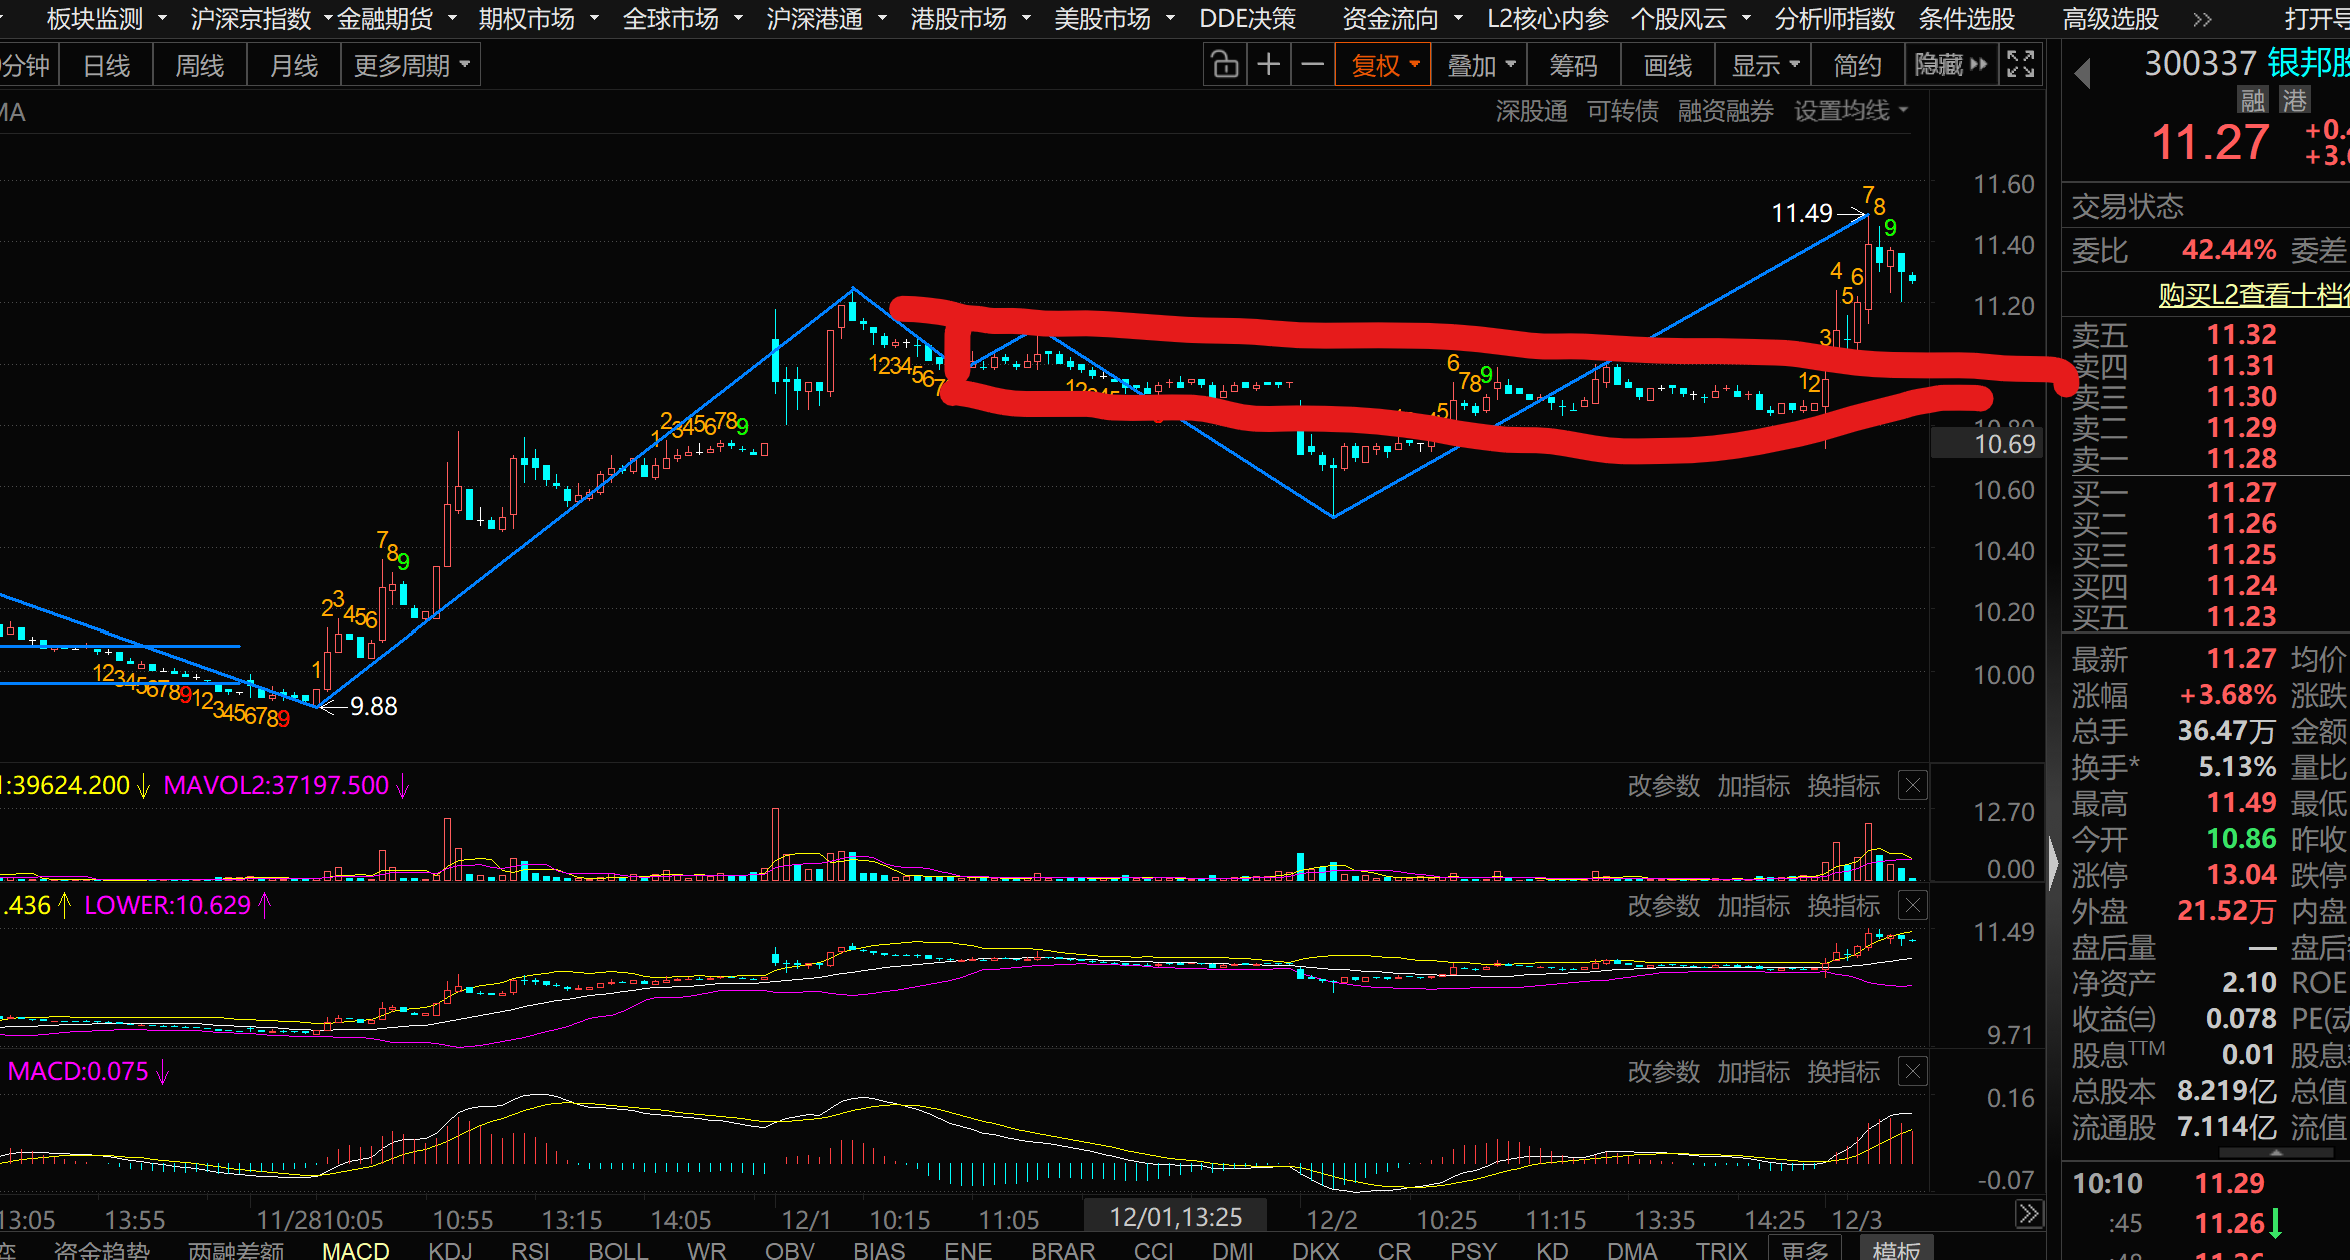Select the 日线 daily period tab
This screenshot has width=2350, height=1260.
(106, 66)
